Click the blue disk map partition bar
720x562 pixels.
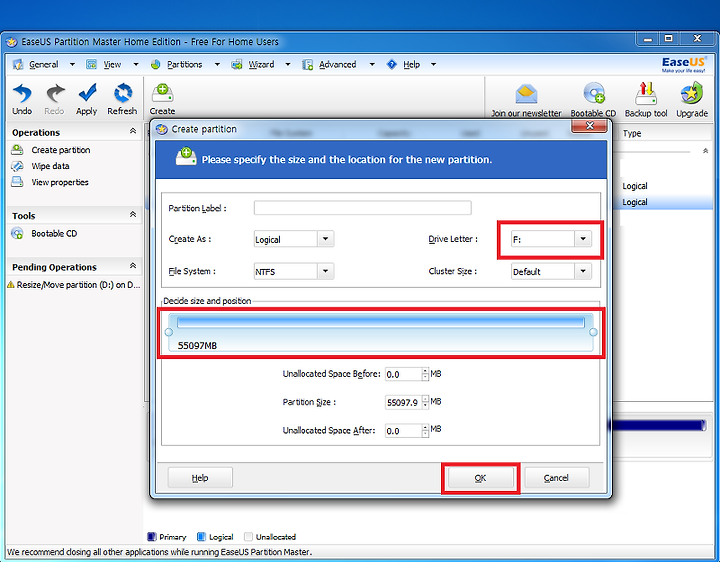658,425
